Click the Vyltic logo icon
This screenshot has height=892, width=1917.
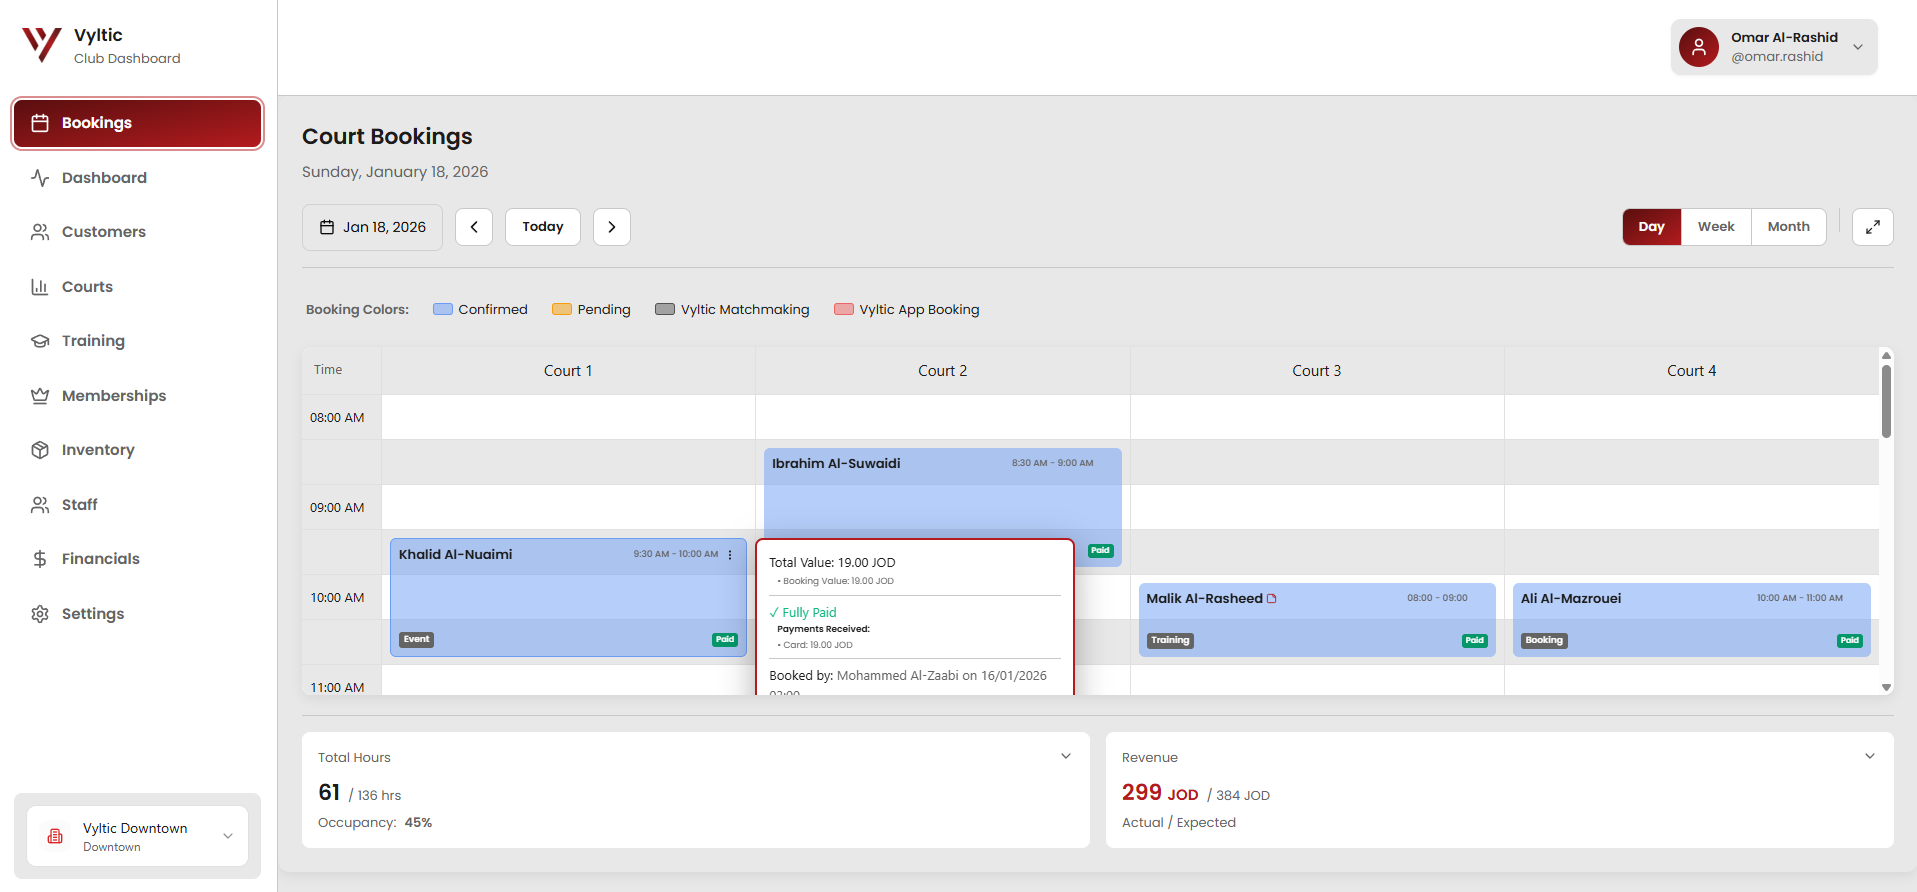tap(42, 45)
